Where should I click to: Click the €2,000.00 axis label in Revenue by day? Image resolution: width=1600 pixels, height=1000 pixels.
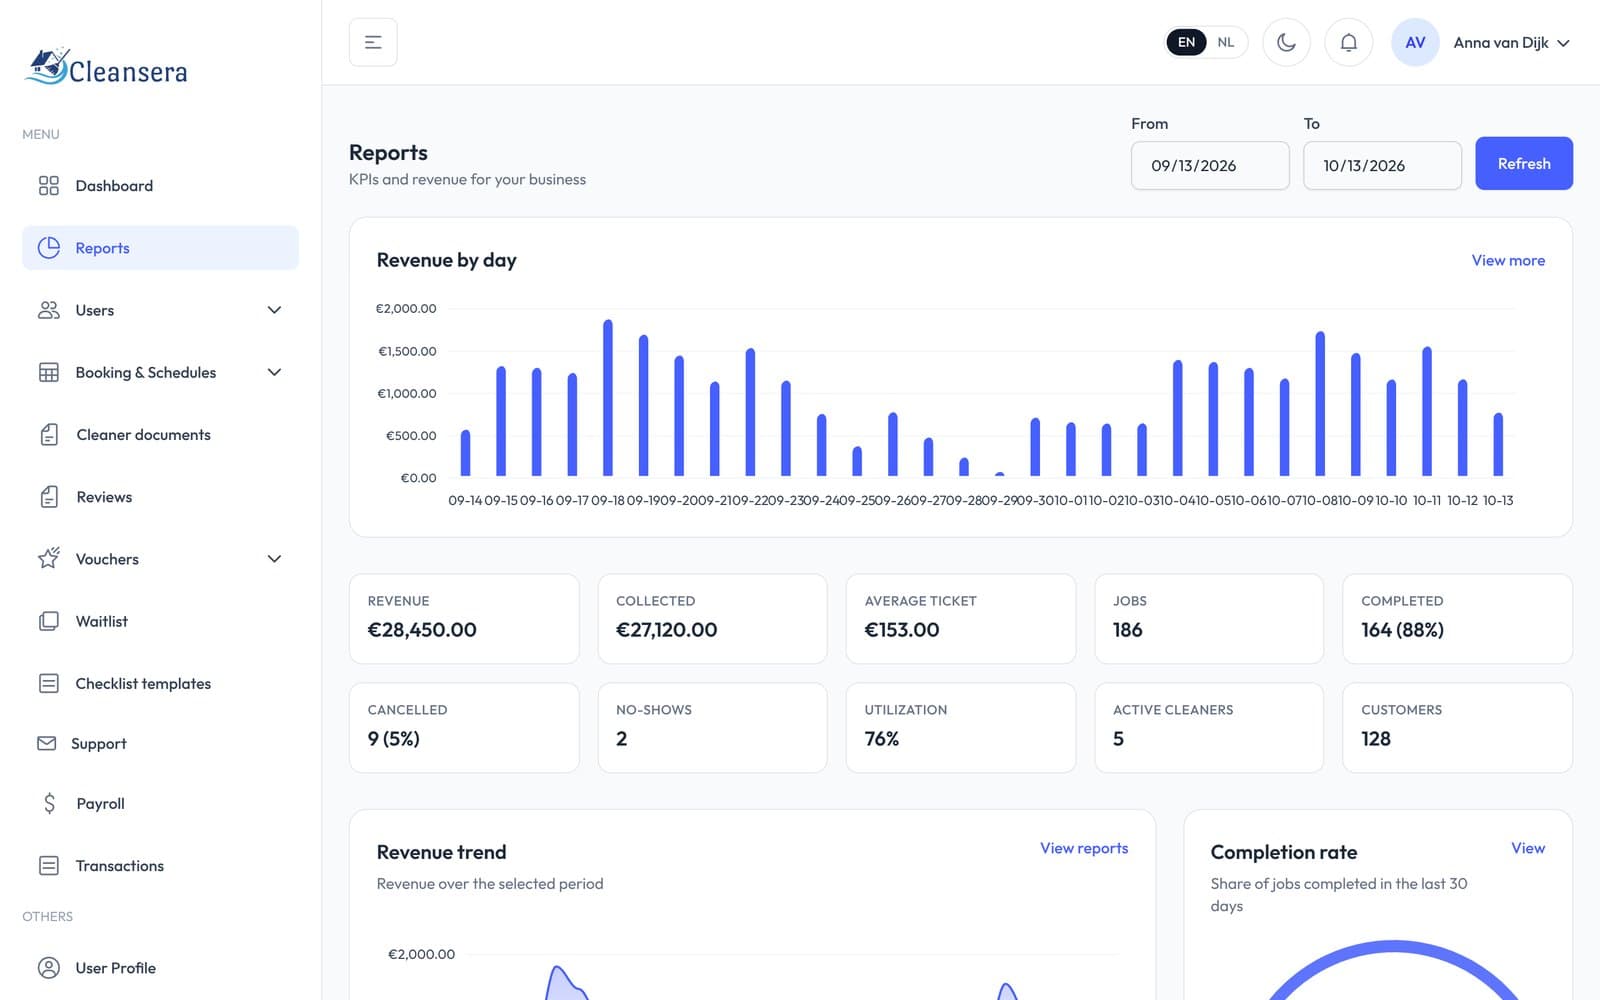pos(406,308)
